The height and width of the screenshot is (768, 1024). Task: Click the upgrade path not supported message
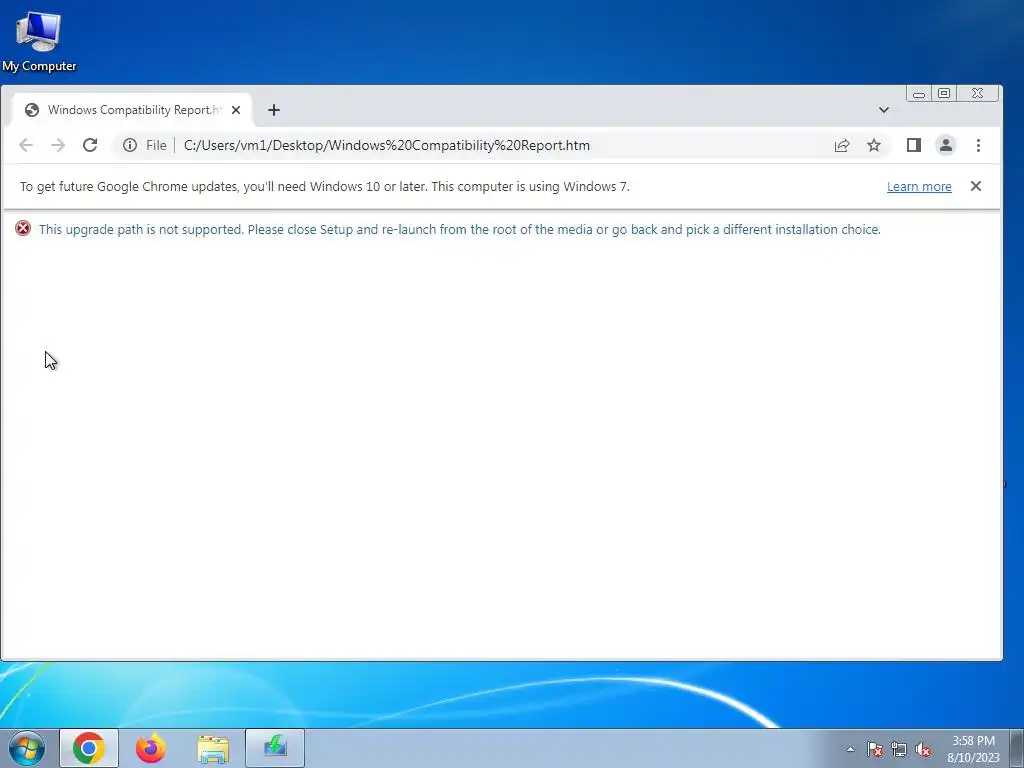point(460,229)
